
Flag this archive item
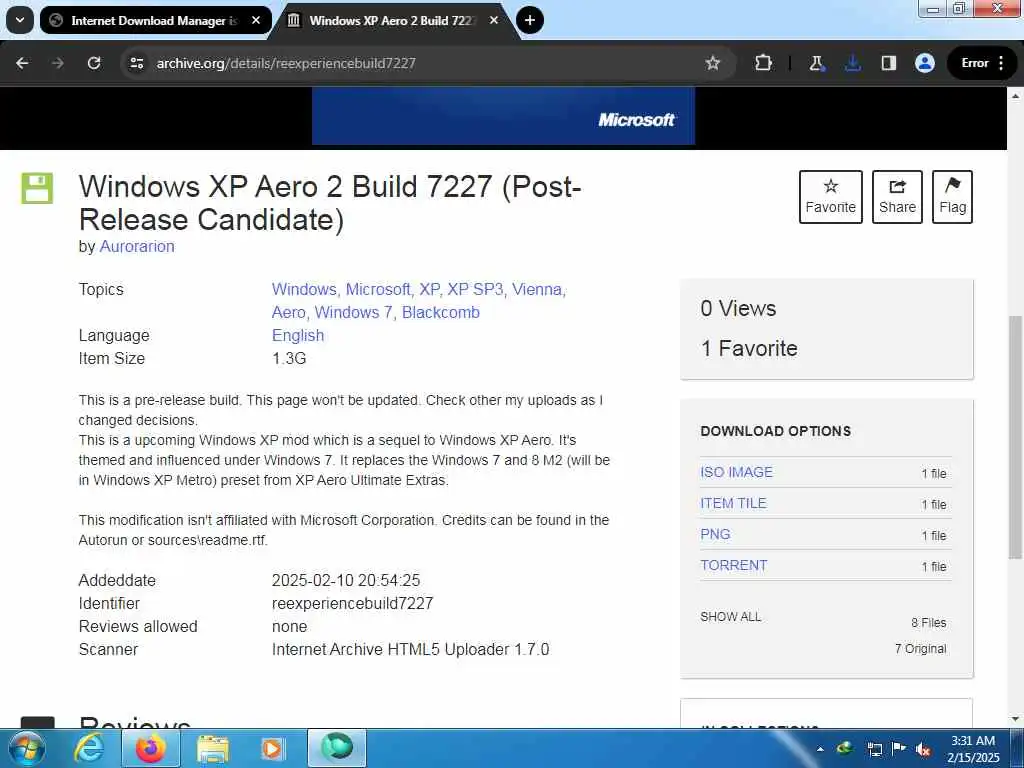(952, 197)
